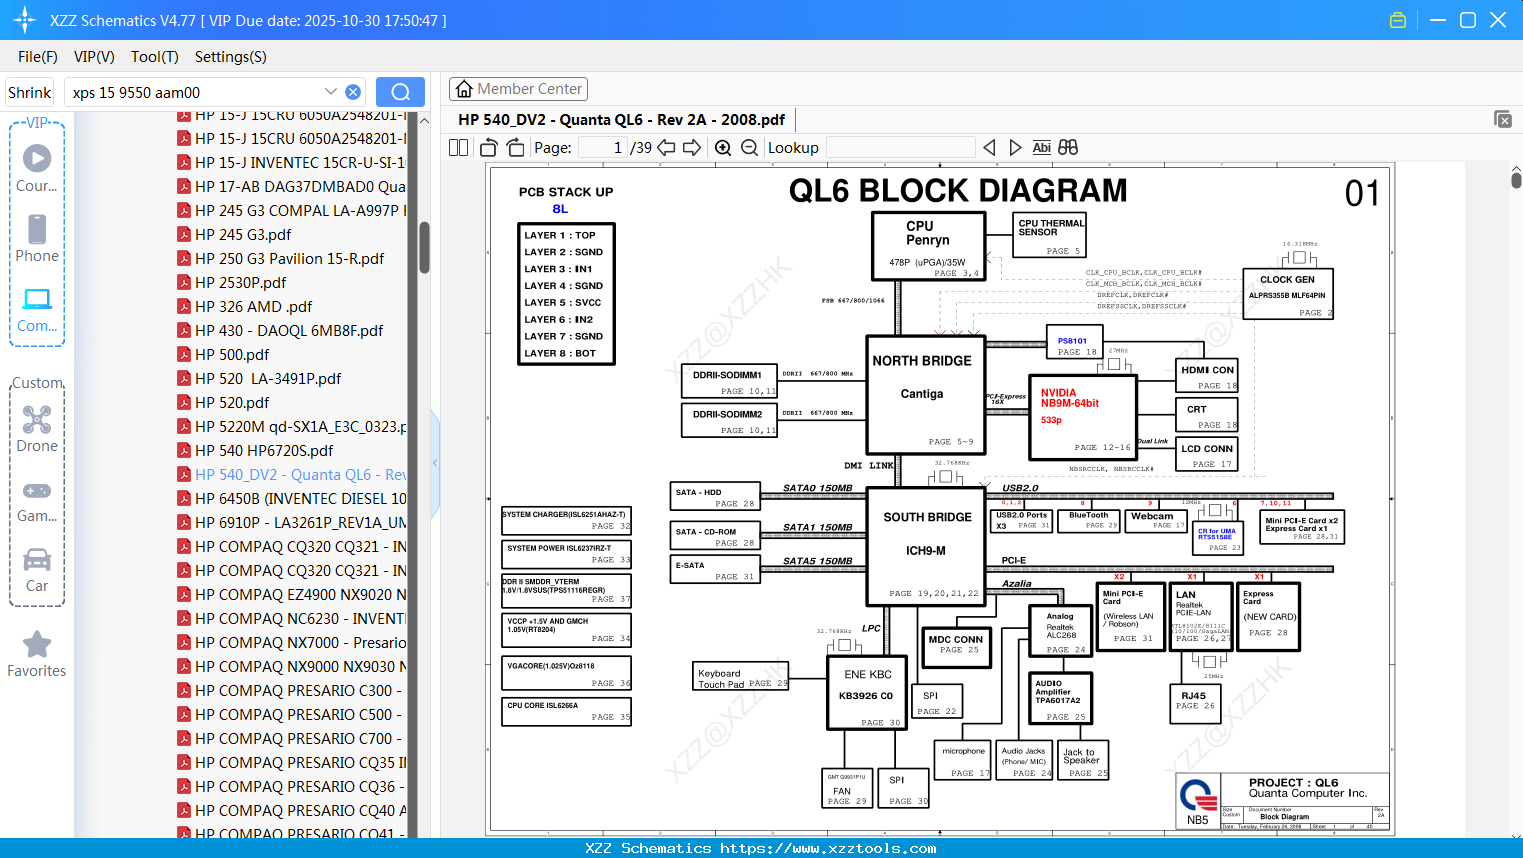
Task: Open HP 250 G3 Pavilion 15-R.pdf
Action: (289, 258)
